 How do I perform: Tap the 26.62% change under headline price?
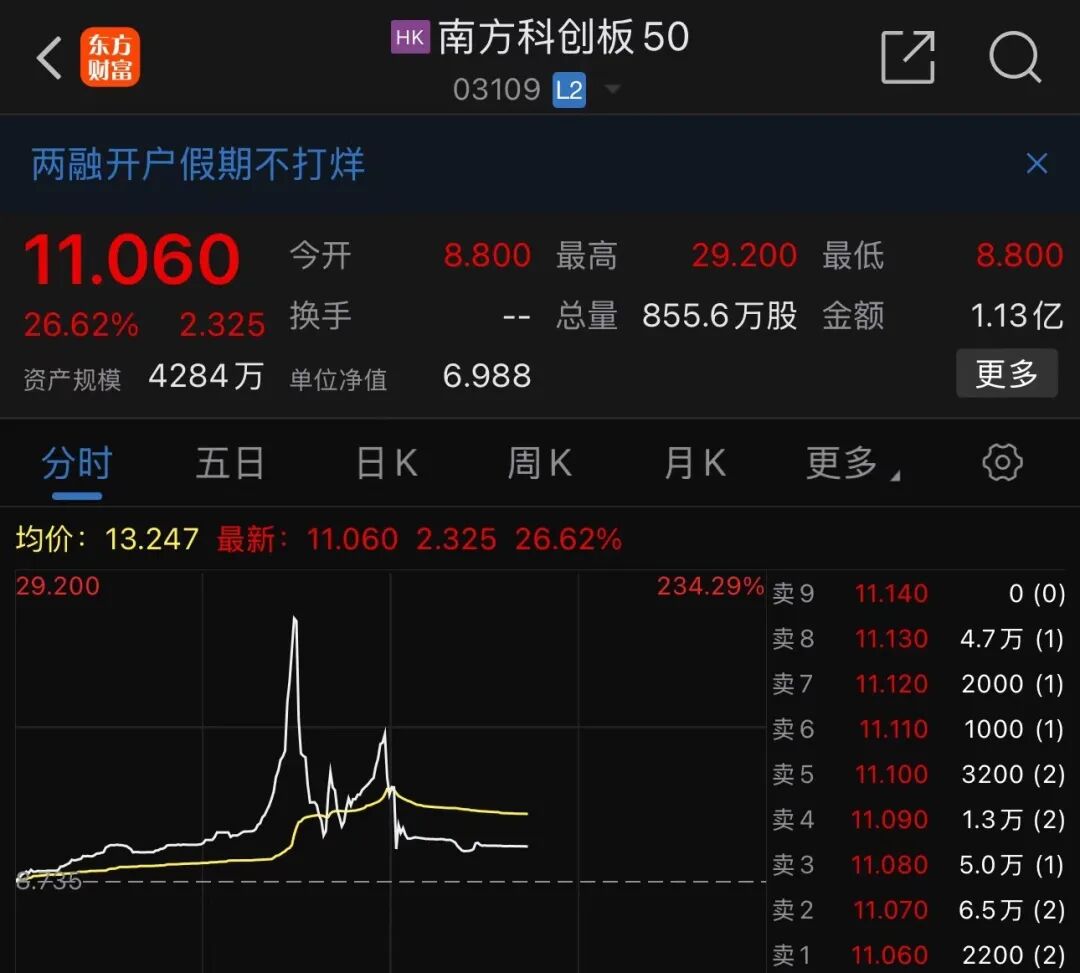[x=81, y=324]
